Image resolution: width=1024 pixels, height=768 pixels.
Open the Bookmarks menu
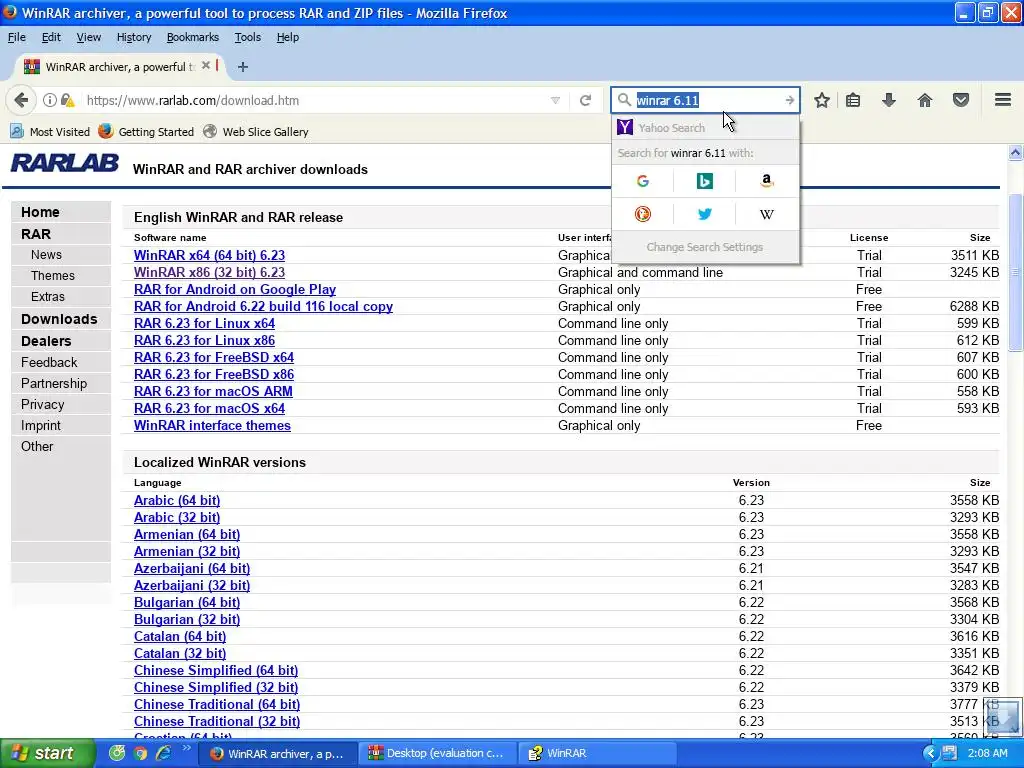tap(193, 37)
